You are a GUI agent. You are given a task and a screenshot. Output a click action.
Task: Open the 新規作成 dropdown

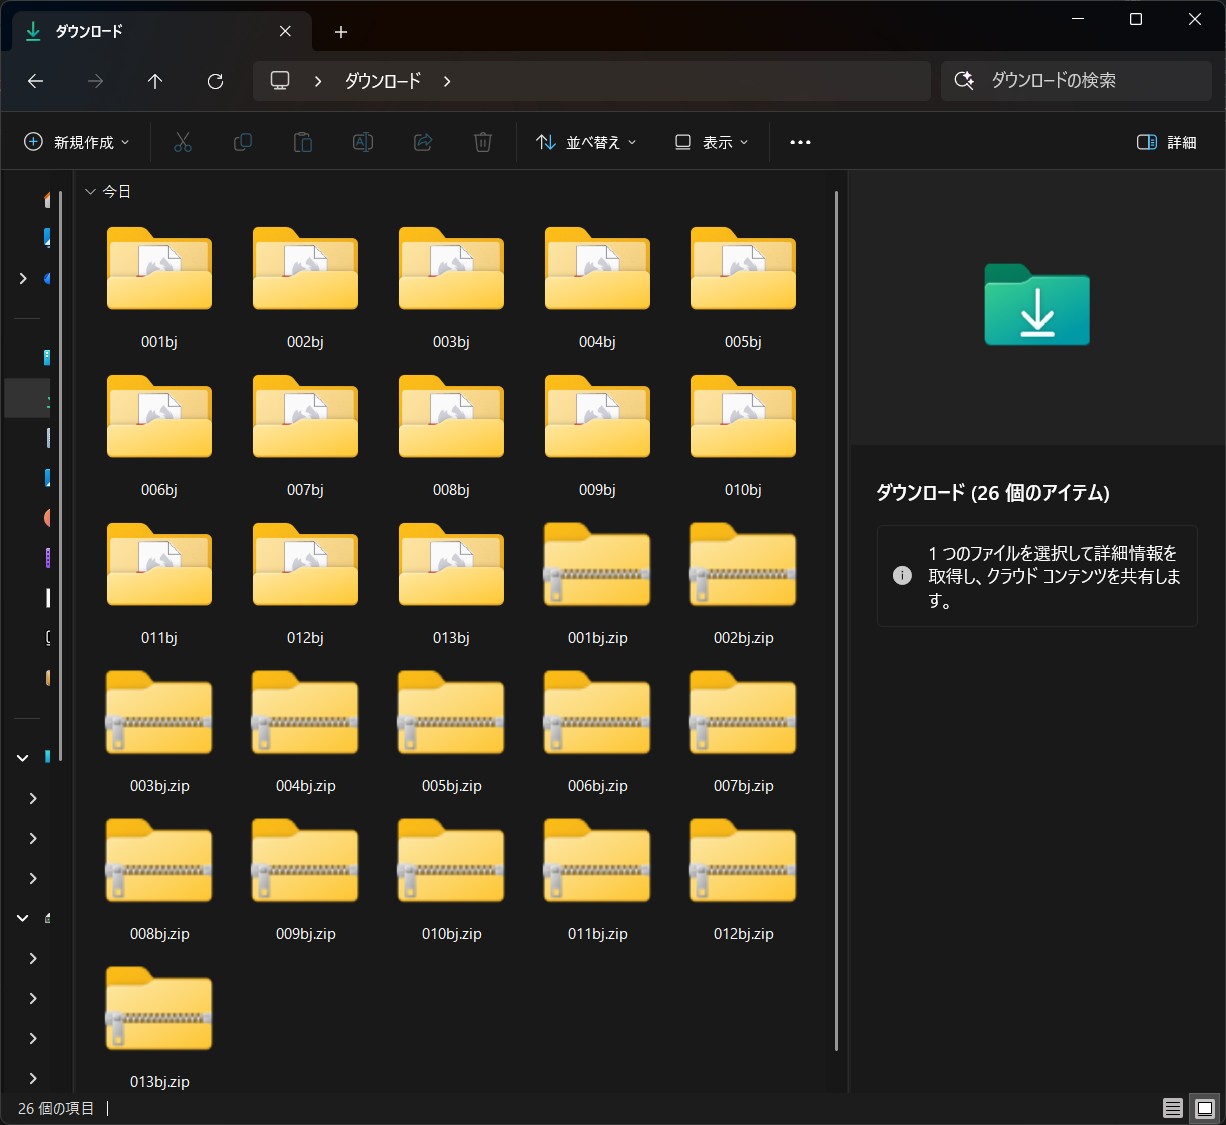(77, 142)
